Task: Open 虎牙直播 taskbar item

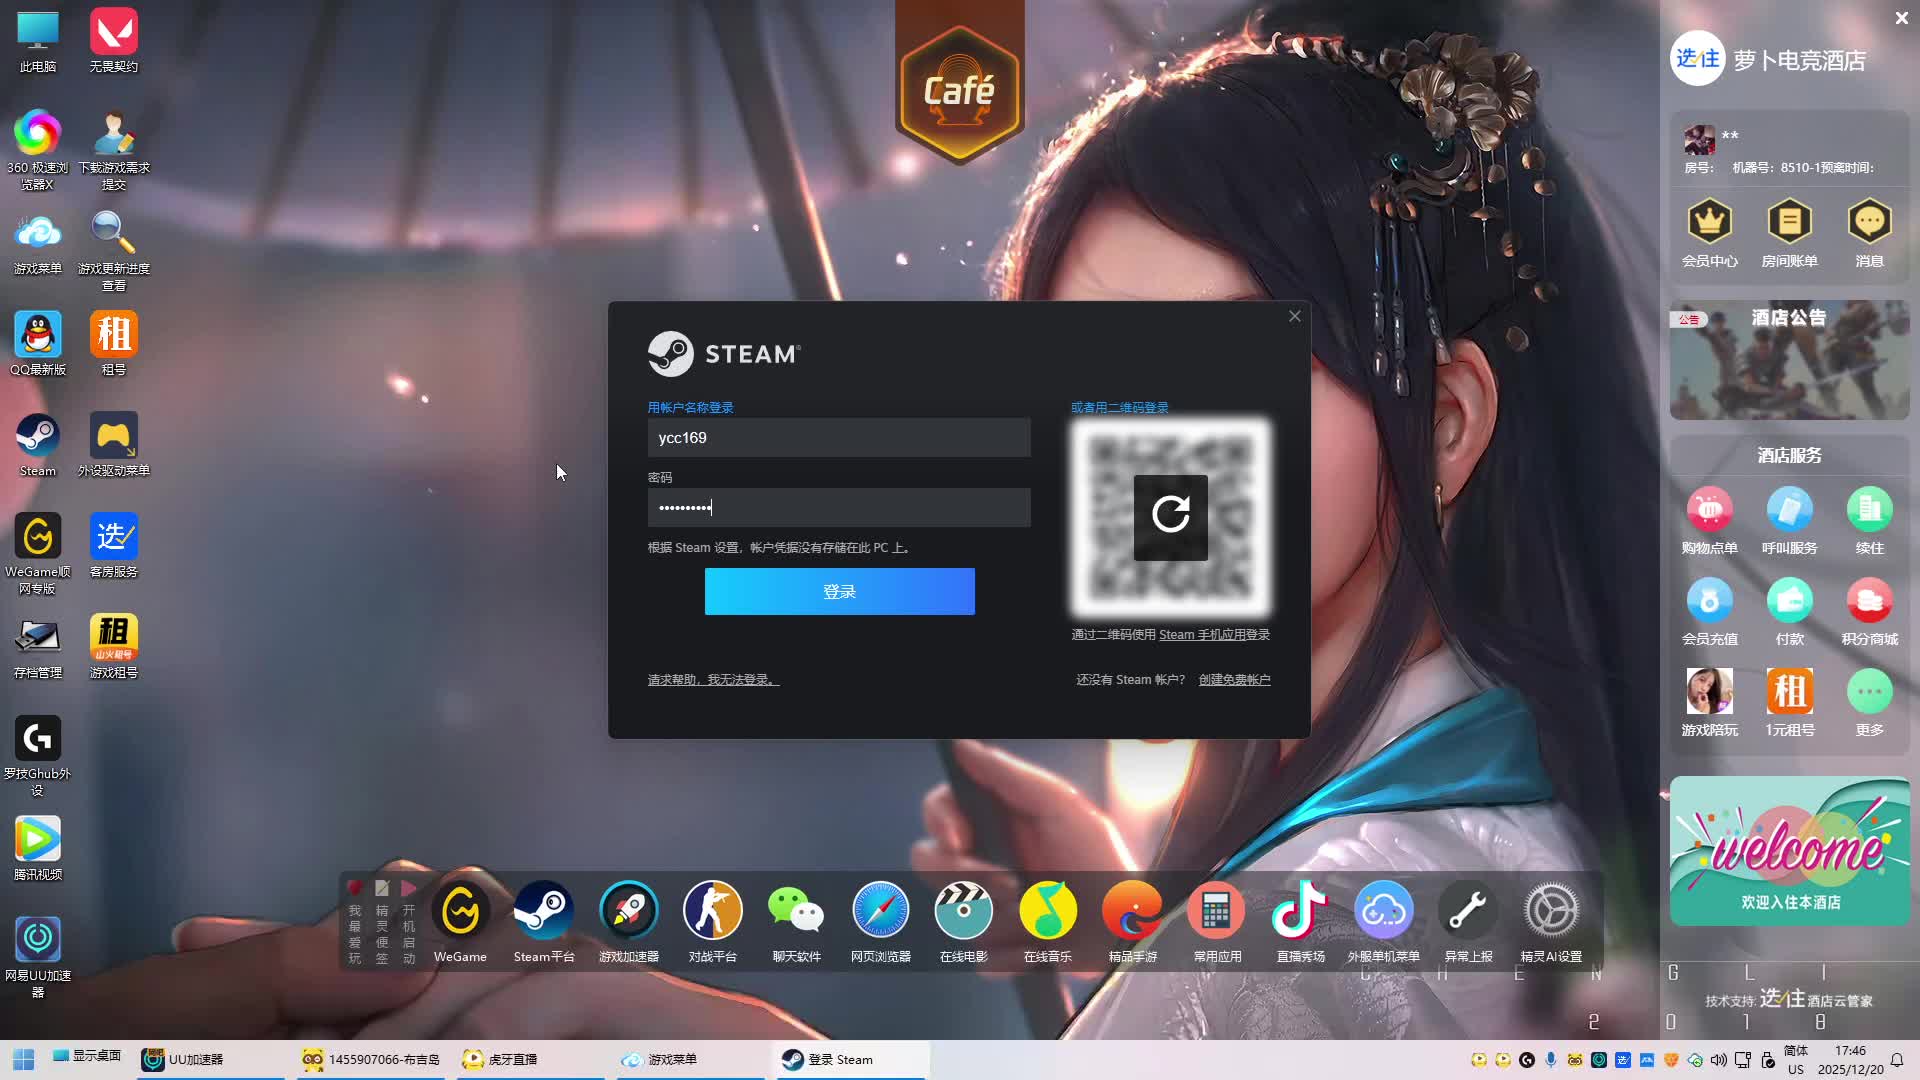Action: click(x=512, y=1059)
